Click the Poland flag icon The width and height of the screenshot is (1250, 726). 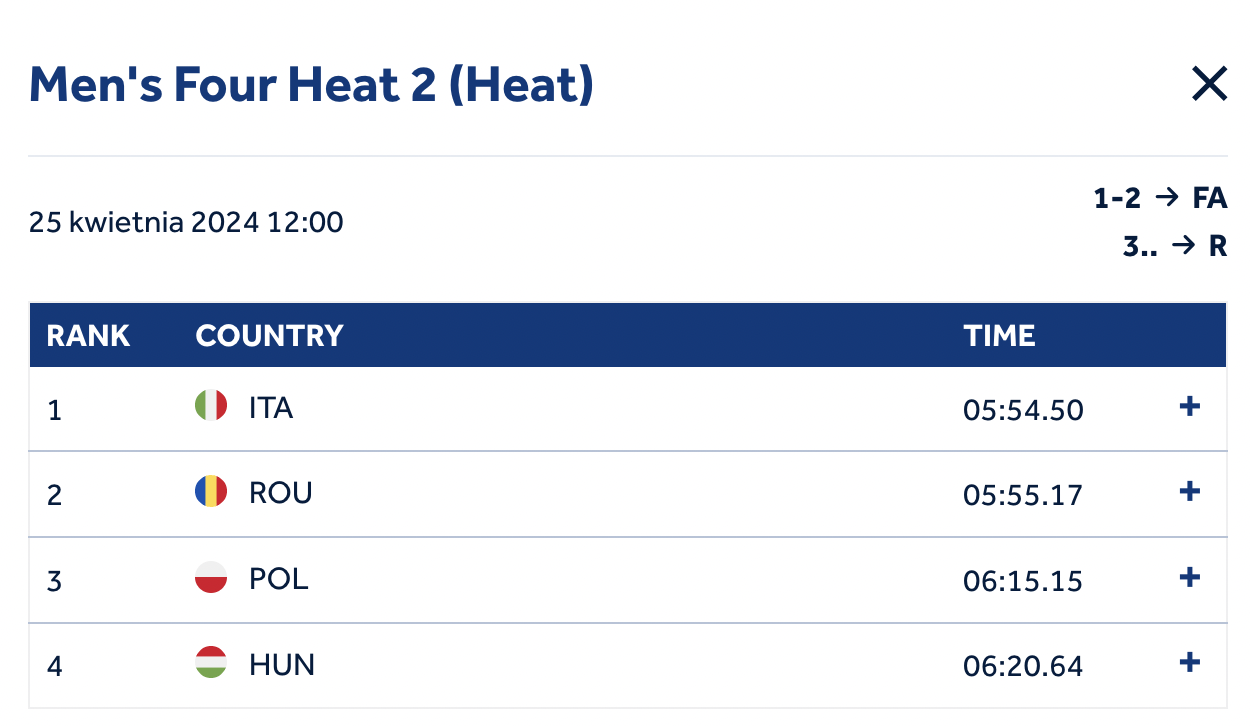pos(211,578)
